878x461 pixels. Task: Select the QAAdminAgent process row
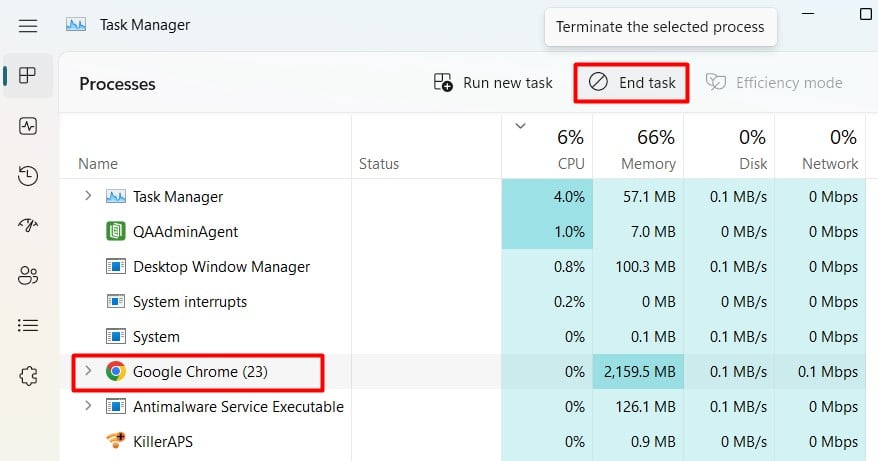click(463, 231)
